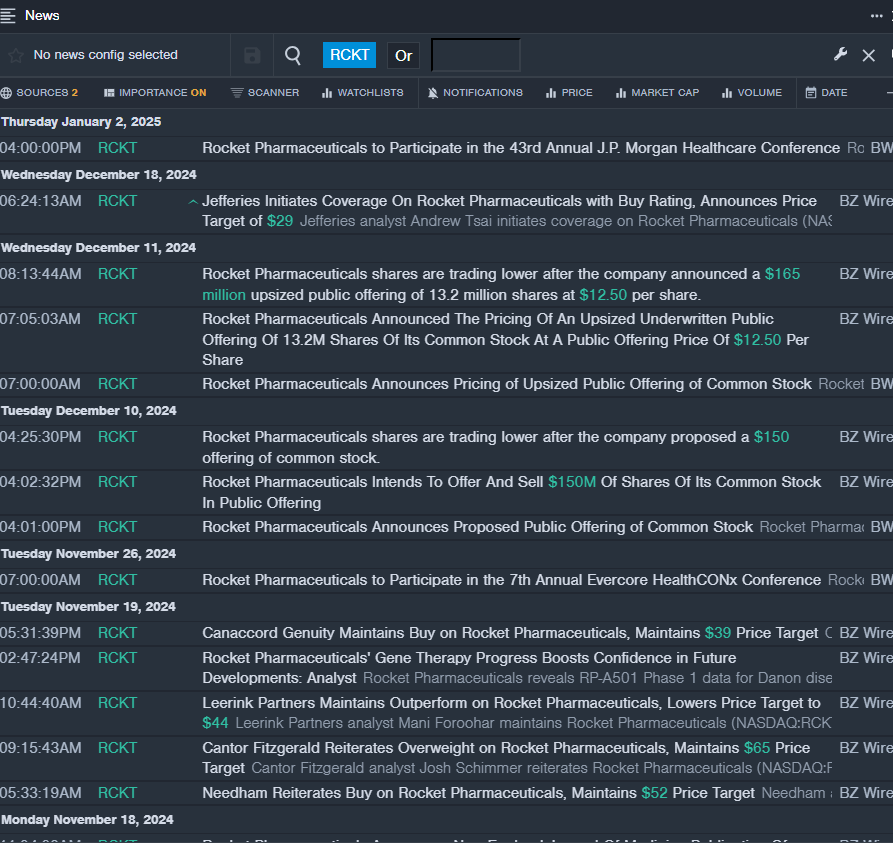Open the J.P. Morgan Healthcare Conference headline
Viewport: 893px width, 843px height.
pos(520,148)
